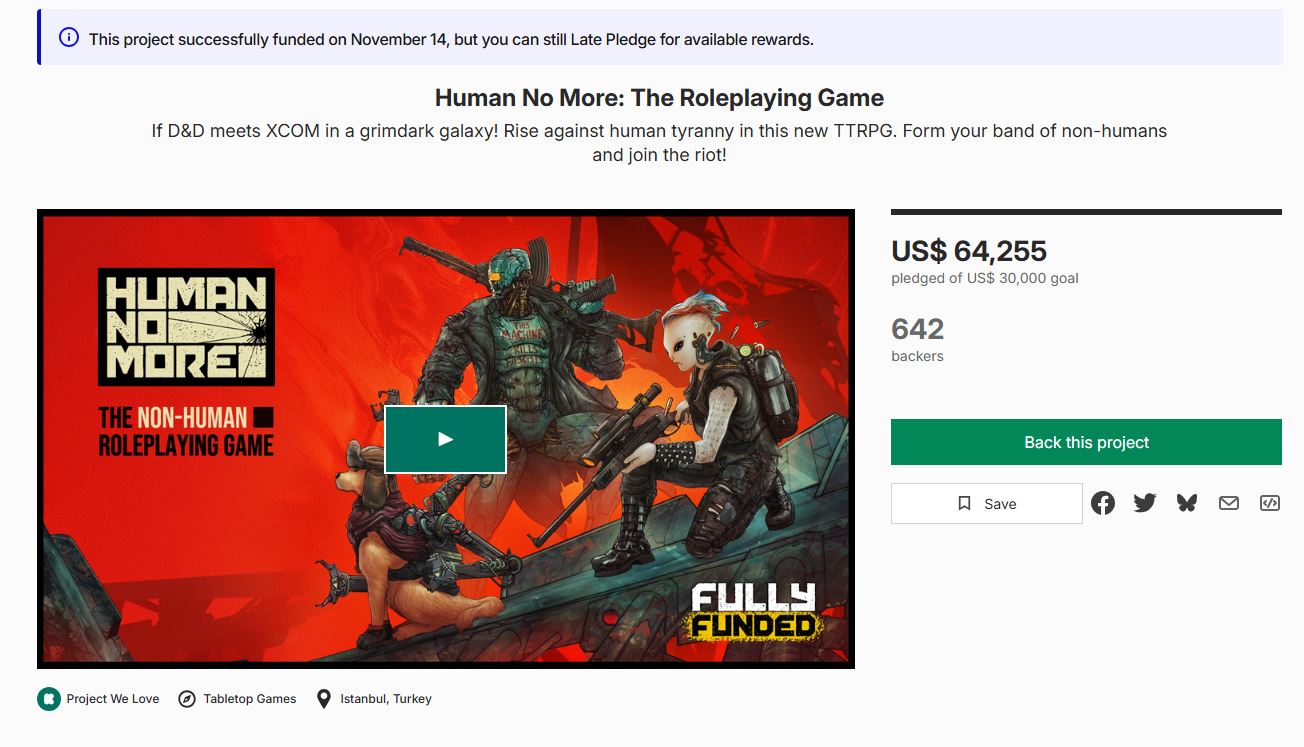This screenshot has height=747, width=1304.
Task: Share the project on Facebook
Action: (1103, 503)
